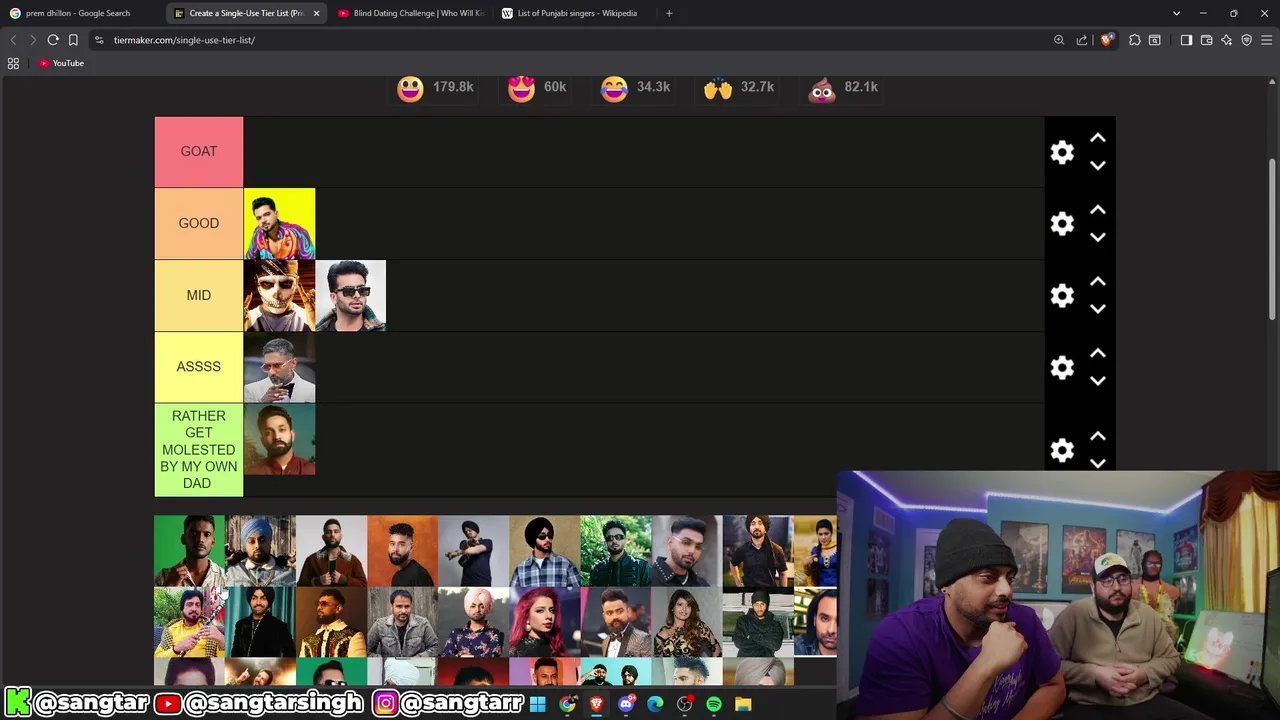
Task: Switch to Blind Dating Challenge YouTube tab
Action: click(410, 13)
